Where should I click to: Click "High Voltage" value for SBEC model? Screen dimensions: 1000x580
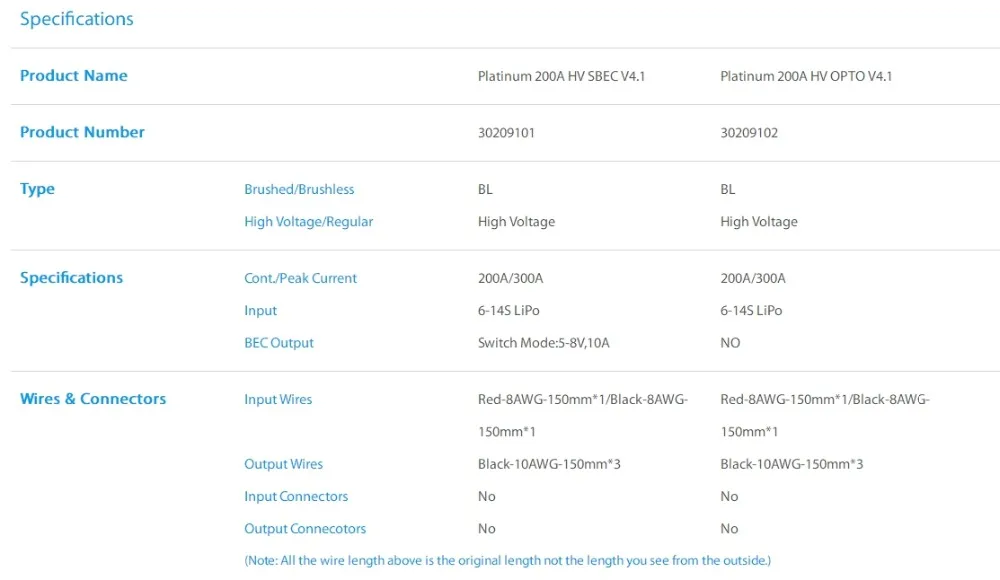coord(517,221)
